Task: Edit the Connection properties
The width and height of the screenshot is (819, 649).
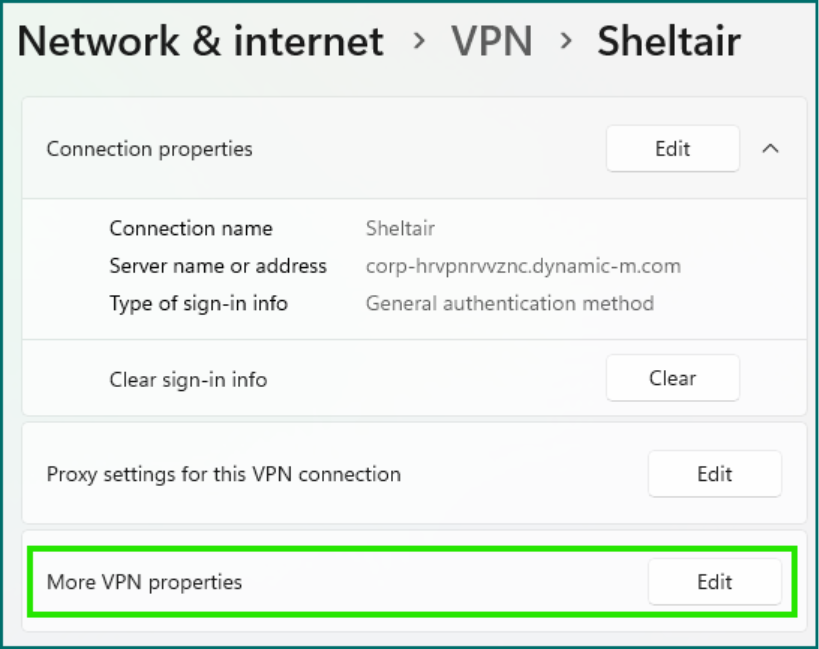Action: pyautogui.click(x=672, y=149)
